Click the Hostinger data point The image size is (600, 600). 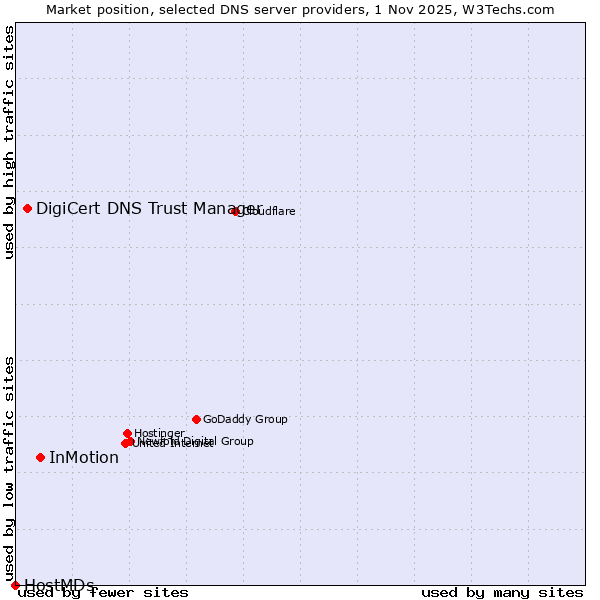pyautogui.click(x=128, y=433)
